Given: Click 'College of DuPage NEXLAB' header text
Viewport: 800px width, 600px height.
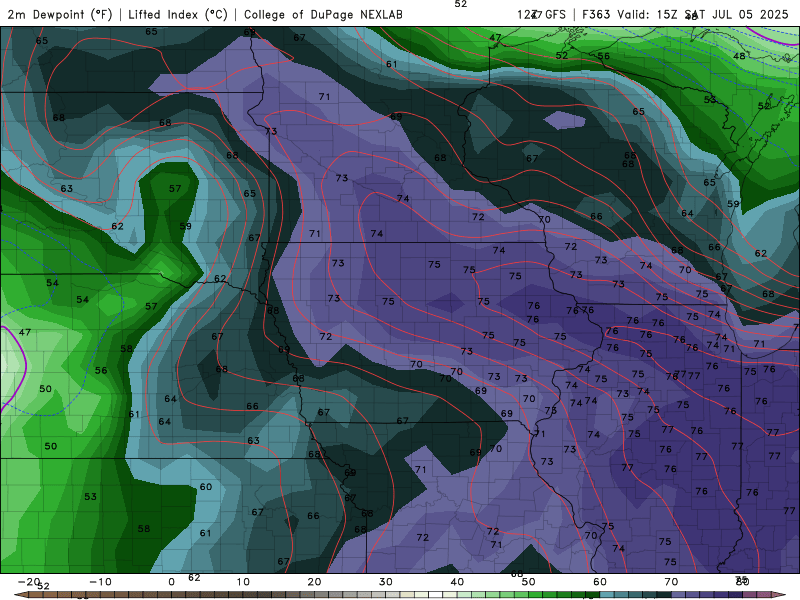Looking at the screenshot, I should coord(323,14).
